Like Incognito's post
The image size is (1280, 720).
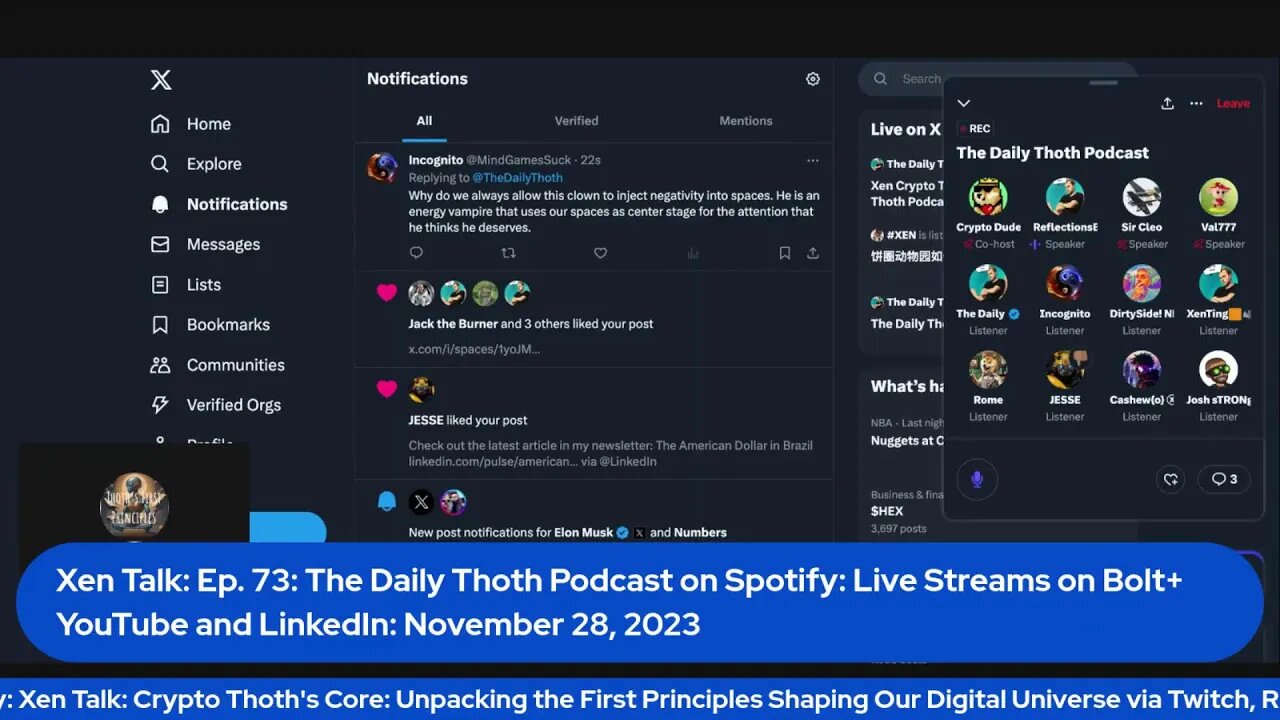(600, 253)
